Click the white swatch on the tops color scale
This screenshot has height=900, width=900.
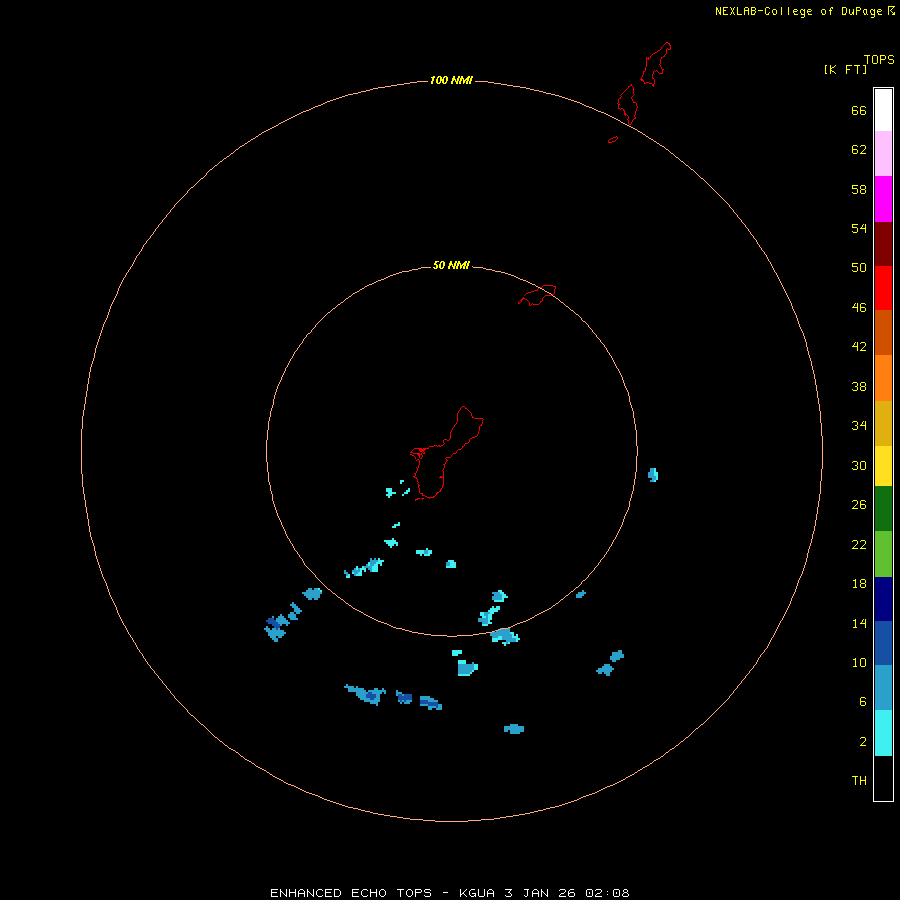click(x=883, y=110)
